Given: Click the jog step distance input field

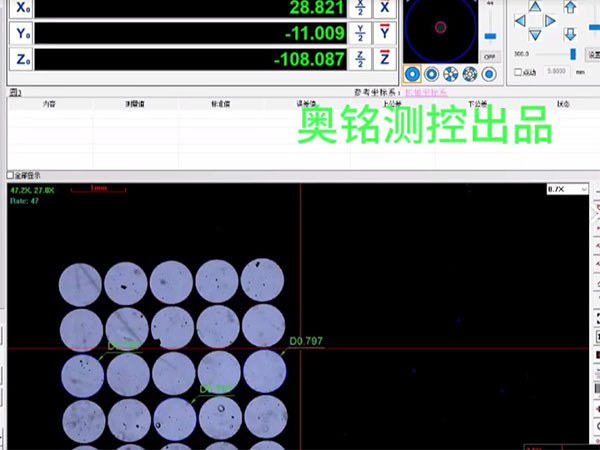Looking at the screenshot, I should pyautogui.click(x=556, y=72).
